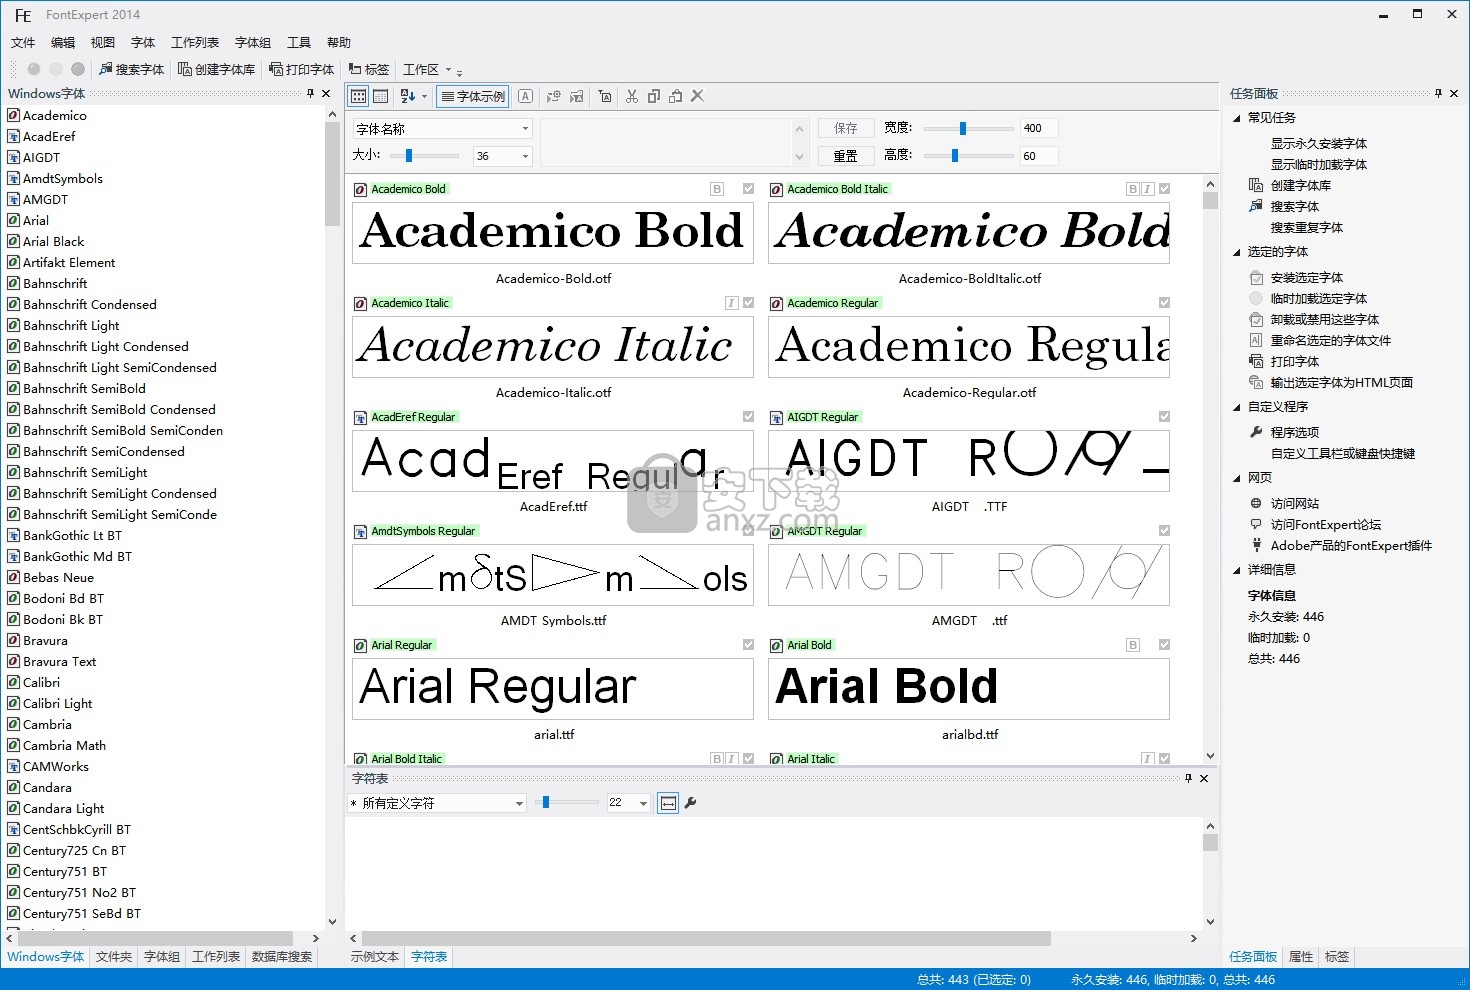Click the A-Z sort icon
Viewport: 1470px width, 990px height.
tap(408, 96)
